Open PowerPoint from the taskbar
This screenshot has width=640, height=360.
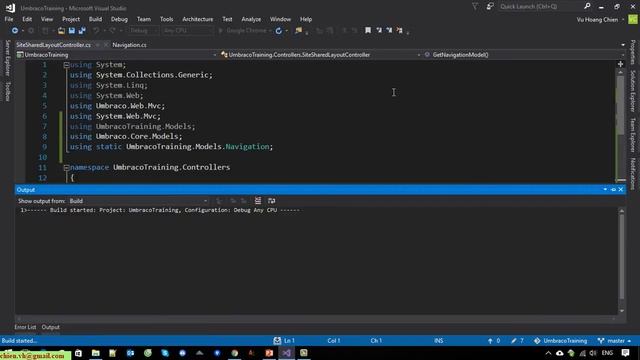coord(269,353)
